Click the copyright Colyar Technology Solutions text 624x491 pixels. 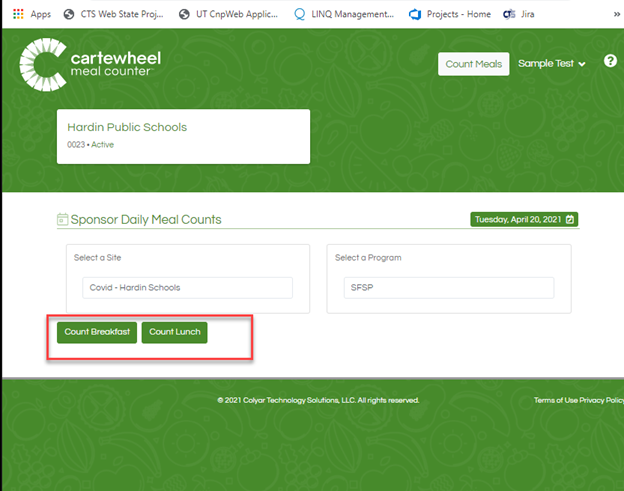point(318,400)
